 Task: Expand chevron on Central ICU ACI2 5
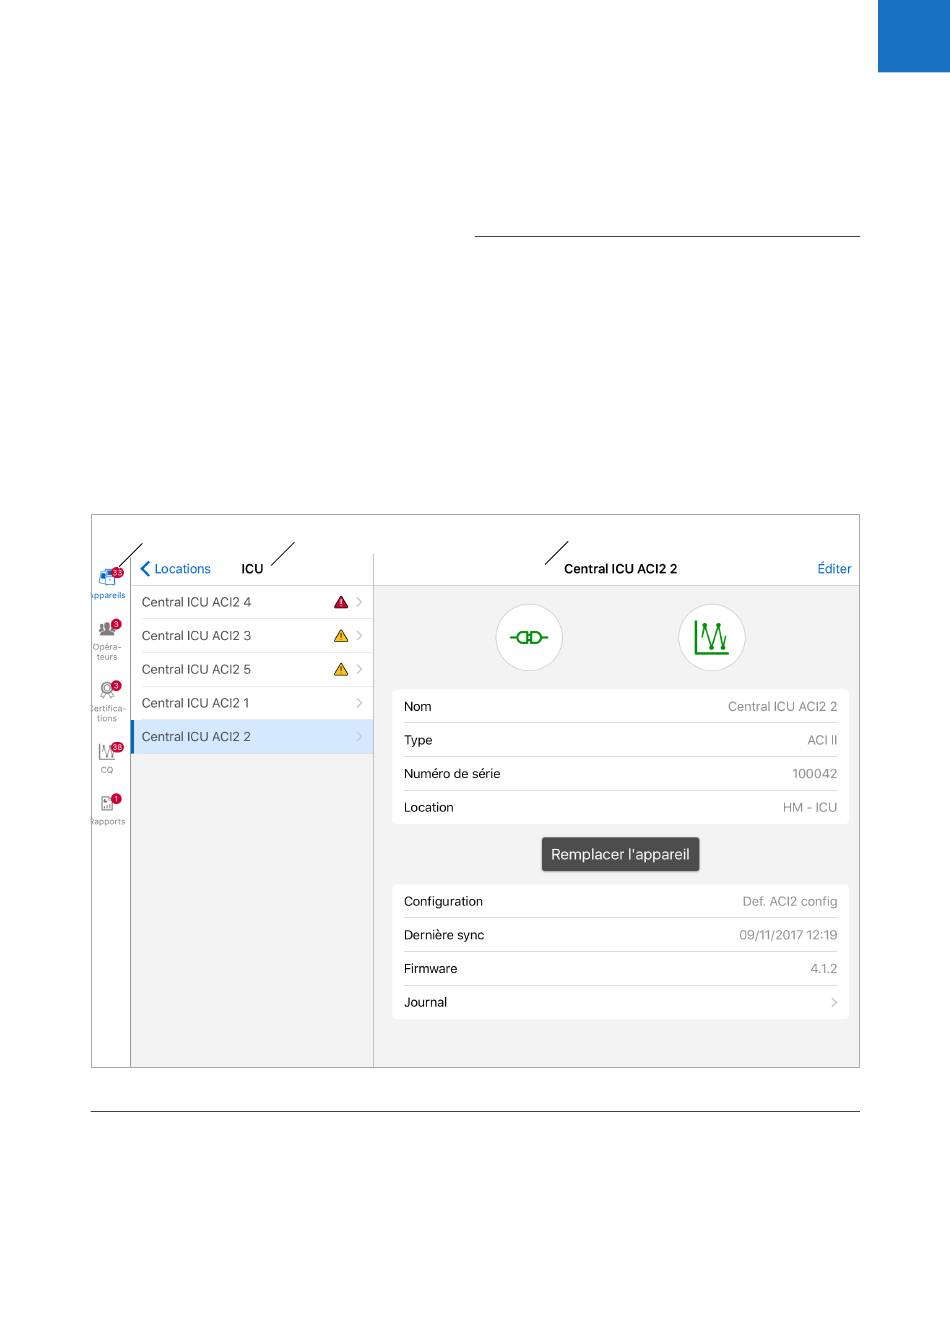(359, 670)
